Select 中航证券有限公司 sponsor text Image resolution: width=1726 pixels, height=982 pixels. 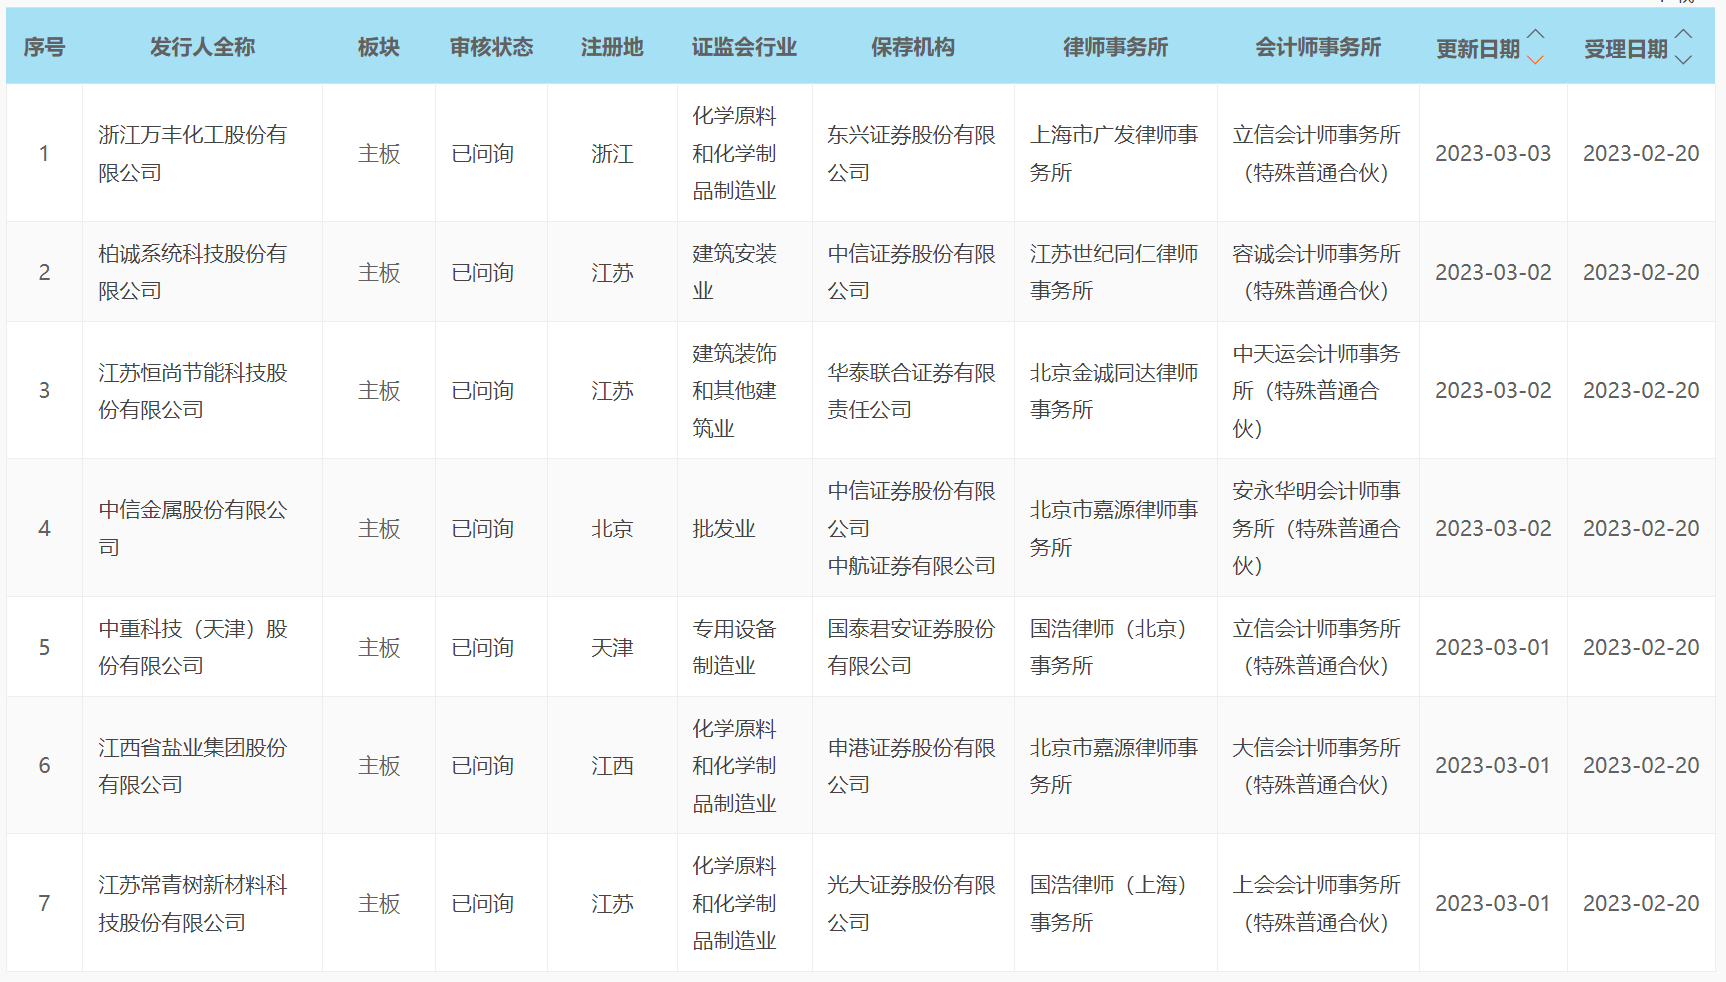[912, 566]
